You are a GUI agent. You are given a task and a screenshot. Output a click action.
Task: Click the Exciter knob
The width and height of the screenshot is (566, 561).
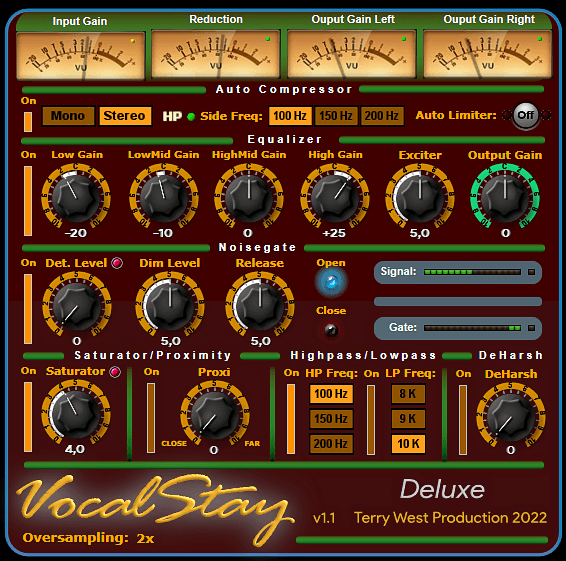point(420,197)
